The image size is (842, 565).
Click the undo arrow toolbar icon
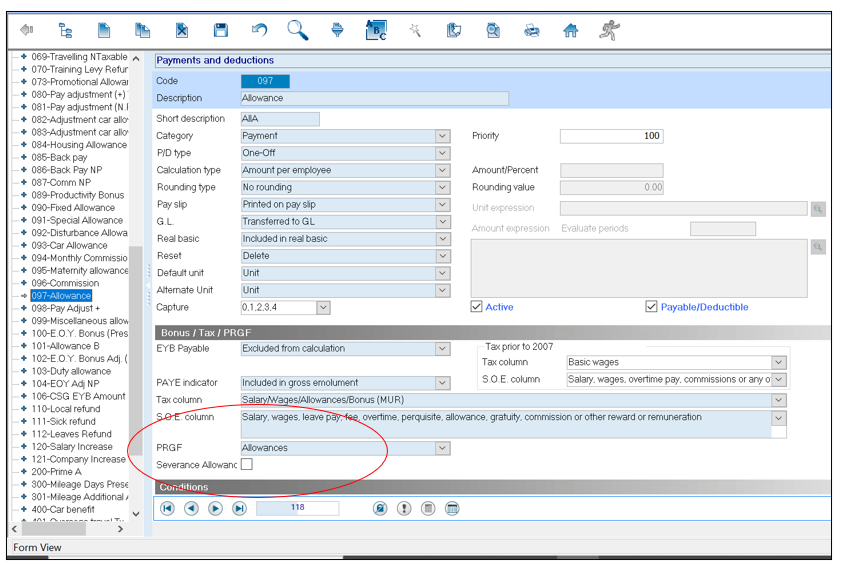tap(260, 31)
